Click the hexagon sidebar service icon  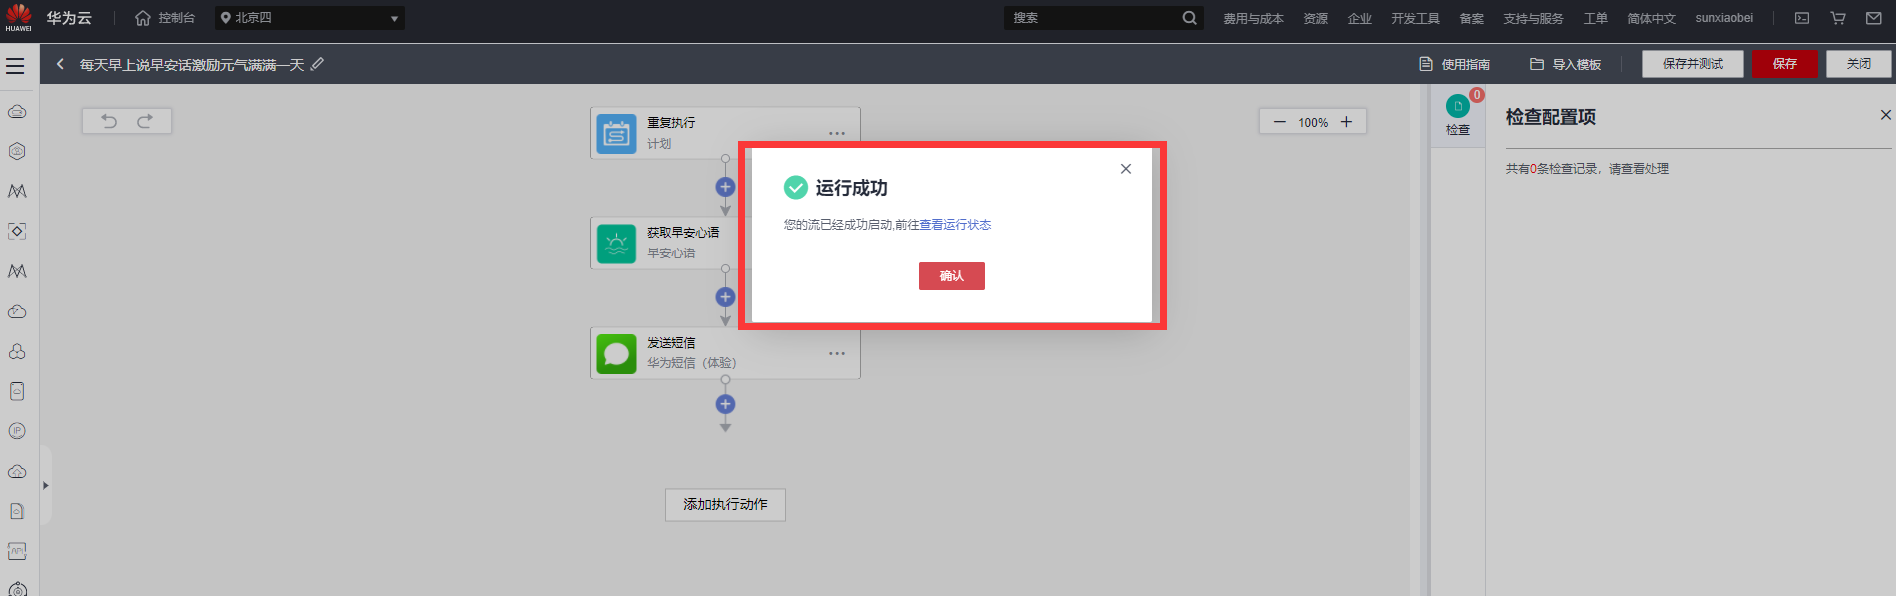17,151
